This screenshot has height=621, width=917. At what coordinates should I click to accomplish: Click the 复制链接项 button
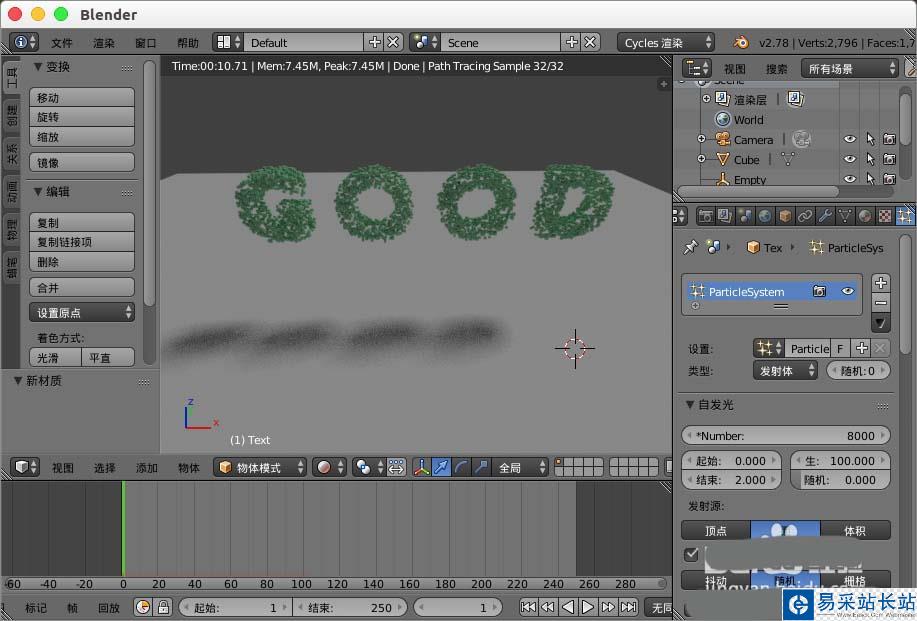(82, 242)
